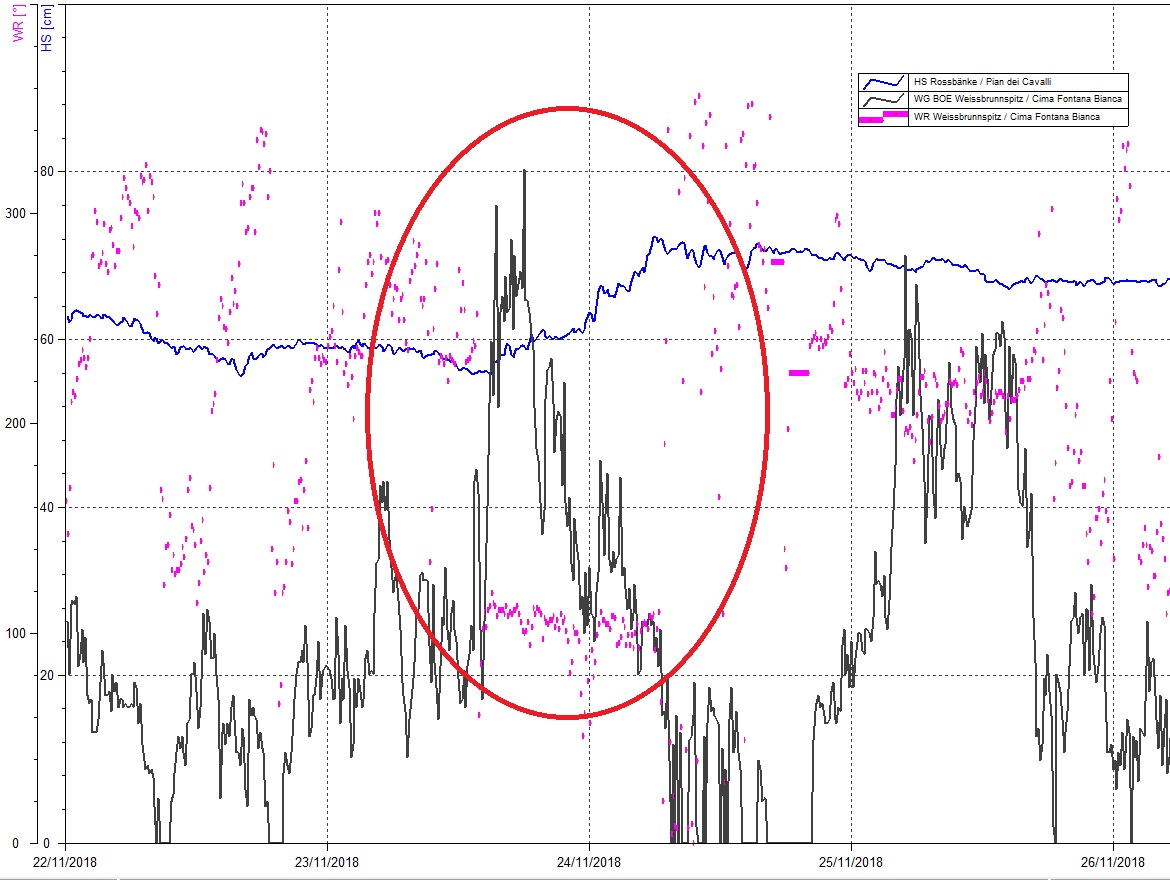Click the HS [cm] axis title
The height and width of the screenshot is (880, 1170).
click(x=45, y=26)
